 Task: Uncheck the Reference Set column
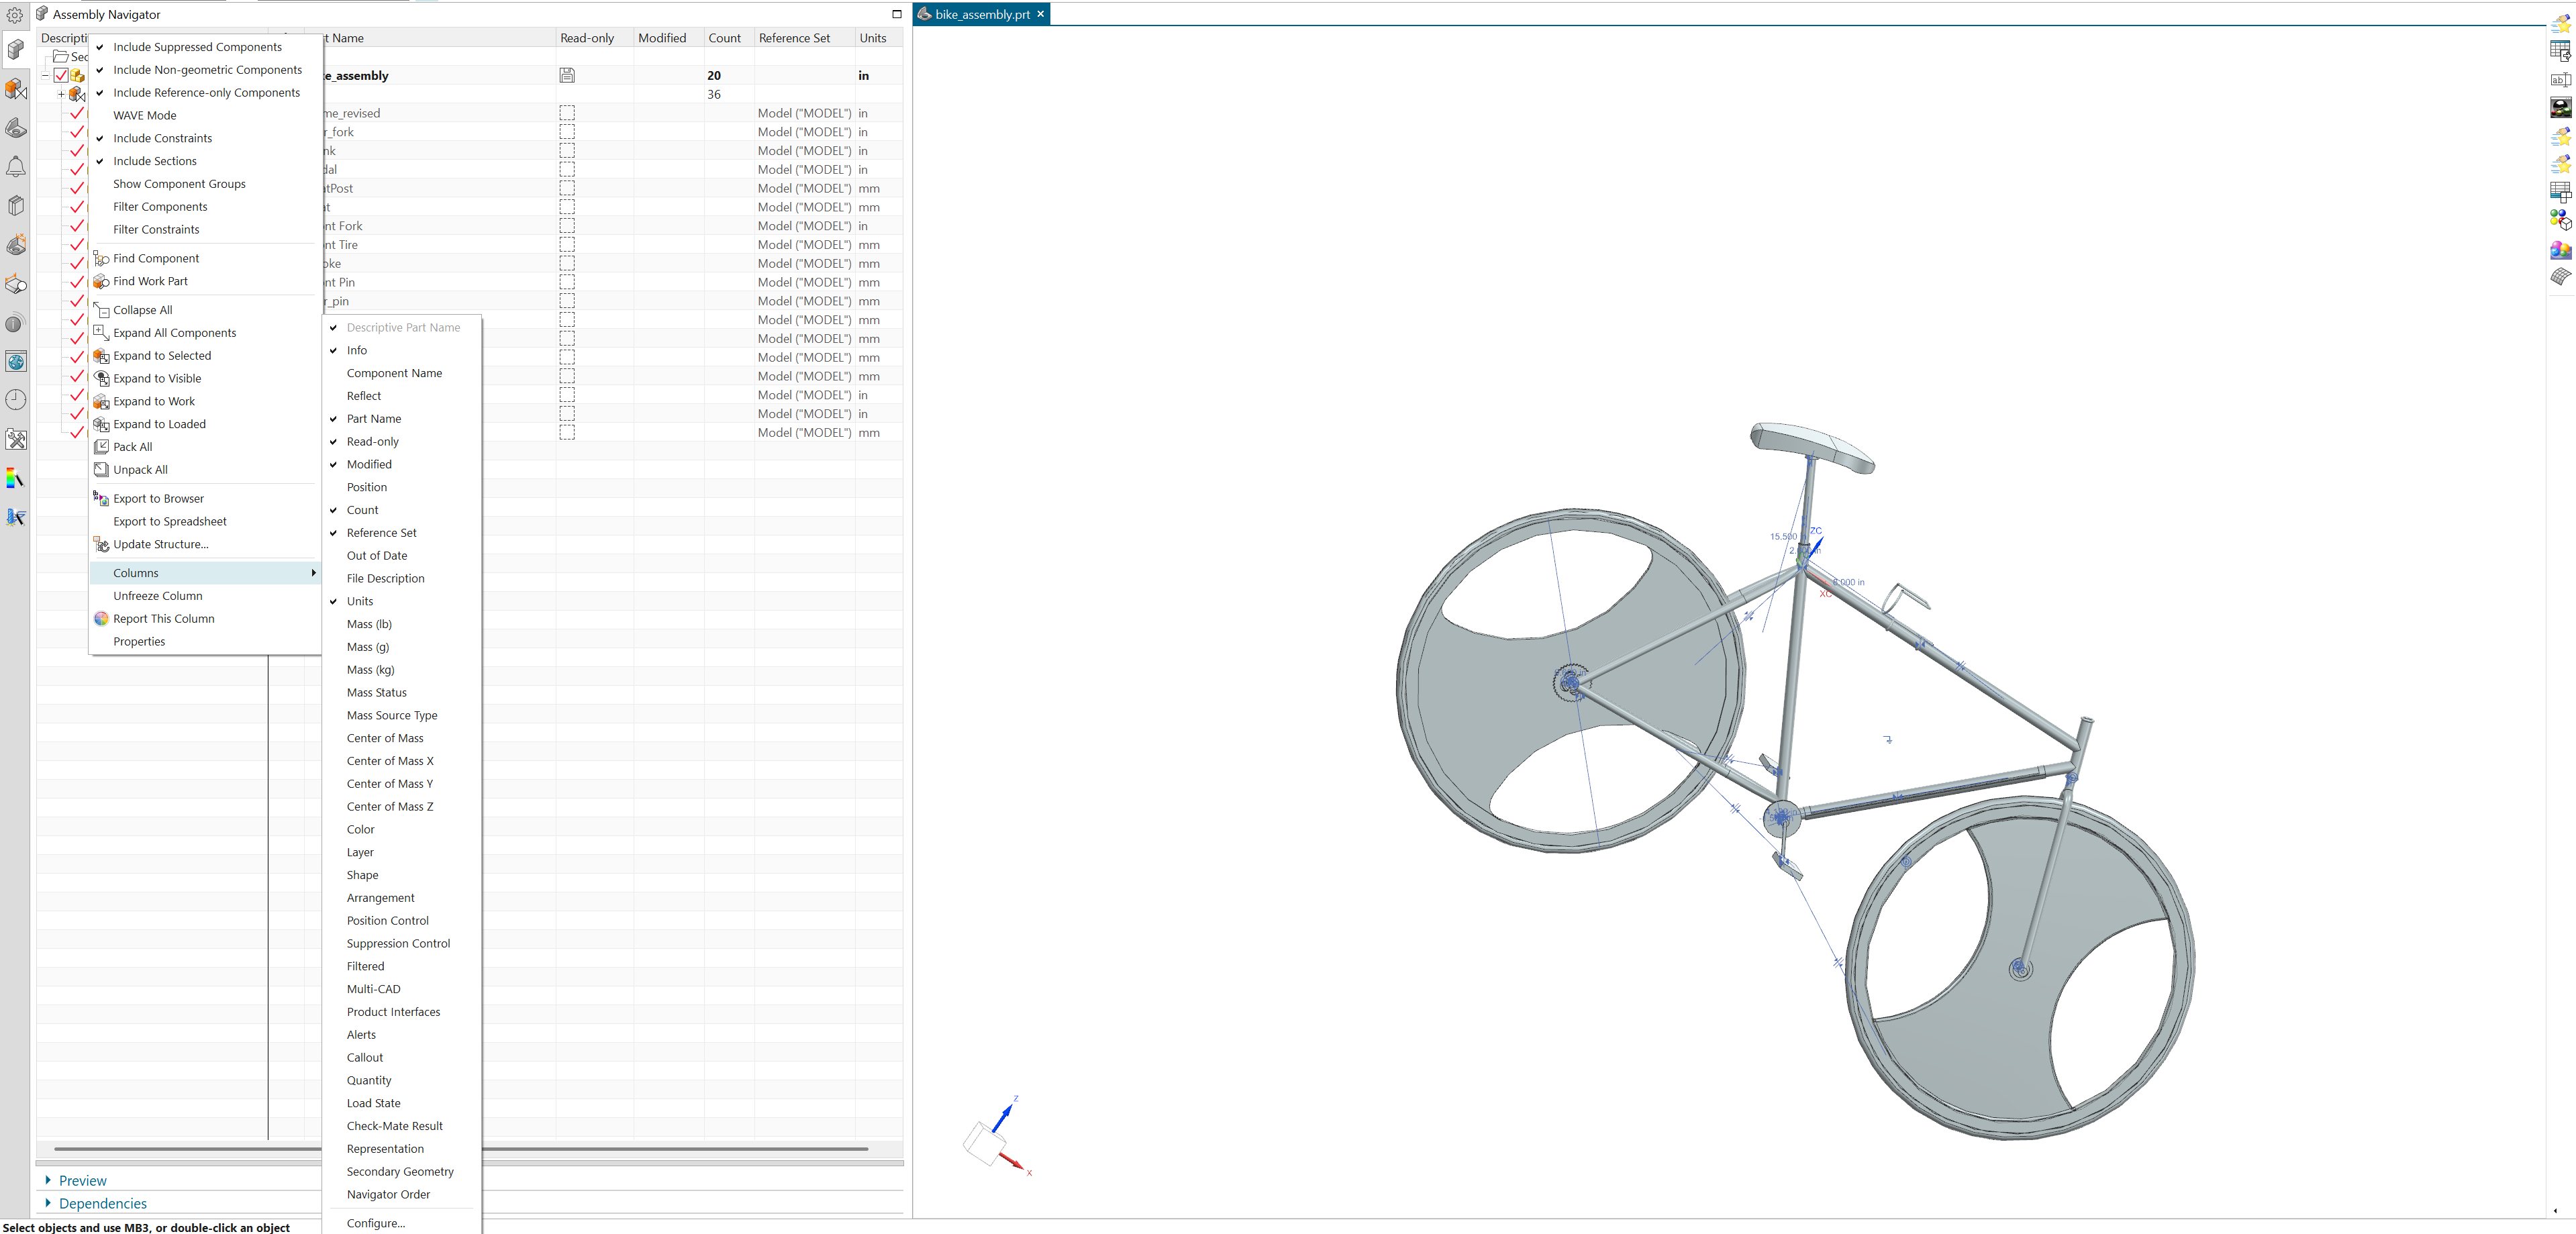point(382,533)
